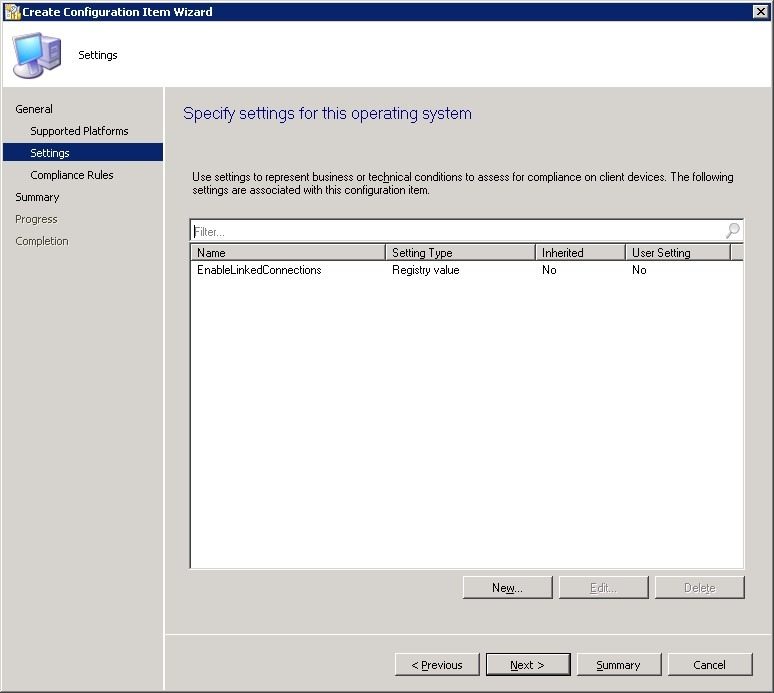The height and width of the screenshot is (693, 774).
Task: Click the computer Settings header icon
Action: tap(37, 56)
